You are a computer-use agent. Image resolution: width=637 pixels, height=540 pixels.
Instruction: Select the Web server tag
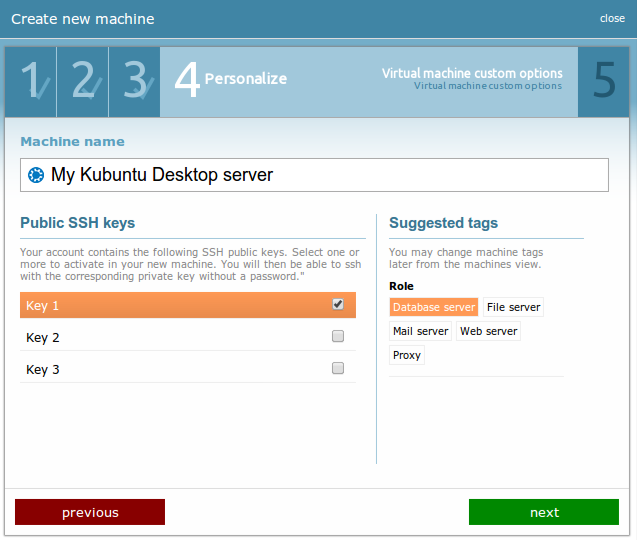click(x=488, y=331)
